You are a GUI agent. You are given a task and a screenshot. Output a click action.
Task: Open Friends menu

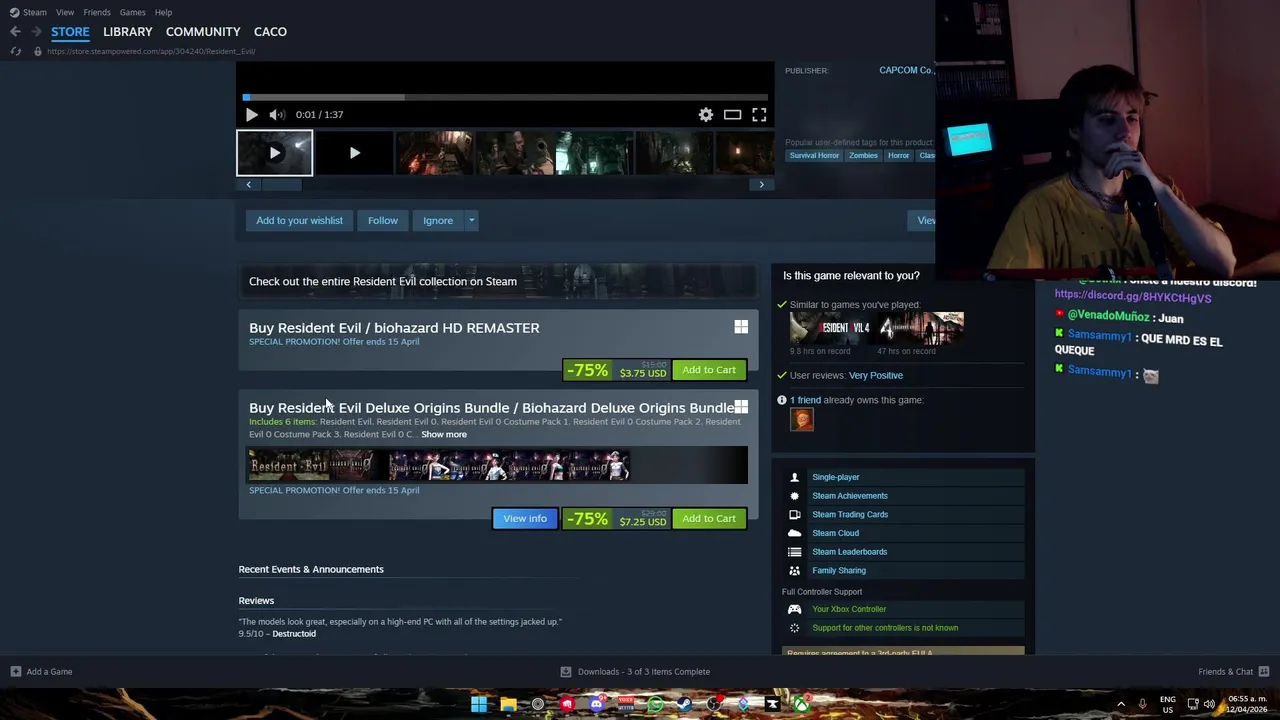(x=97, y=12)
